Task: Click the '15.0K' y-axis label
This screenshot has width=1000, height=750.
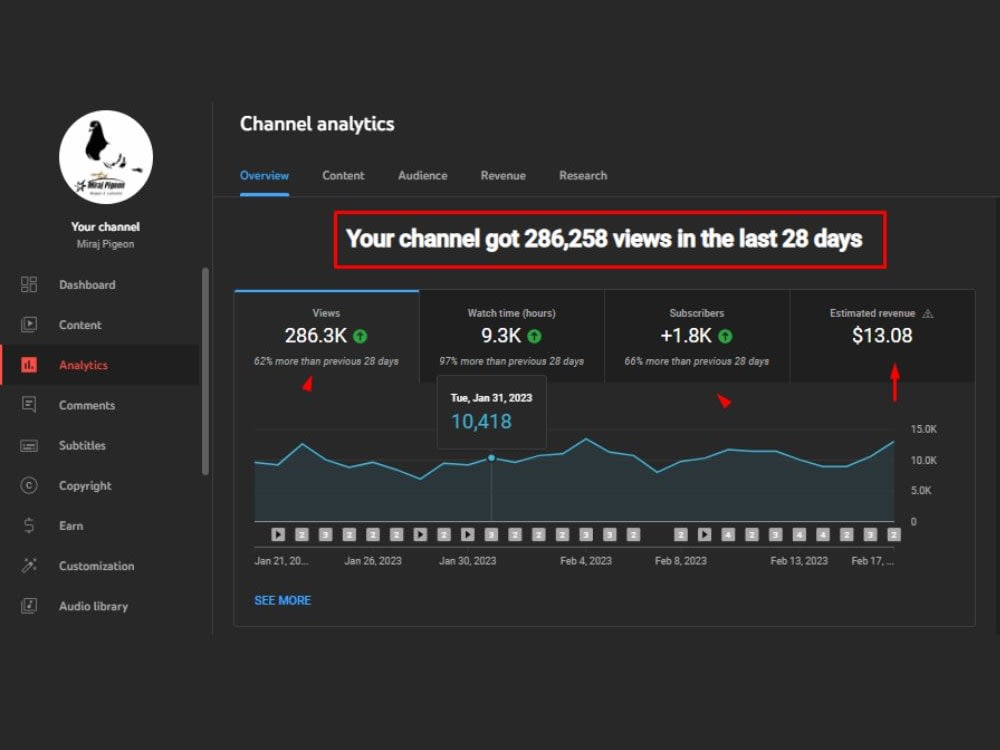Action: pos(923,429)
